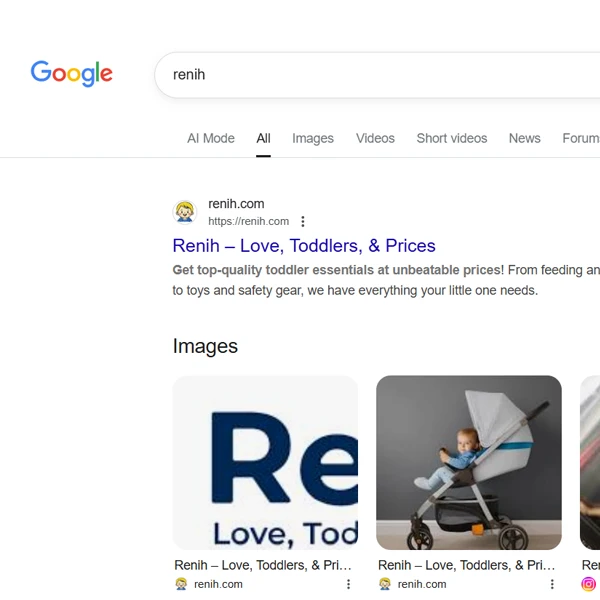Open the Forums search tab

coord(581,138)
